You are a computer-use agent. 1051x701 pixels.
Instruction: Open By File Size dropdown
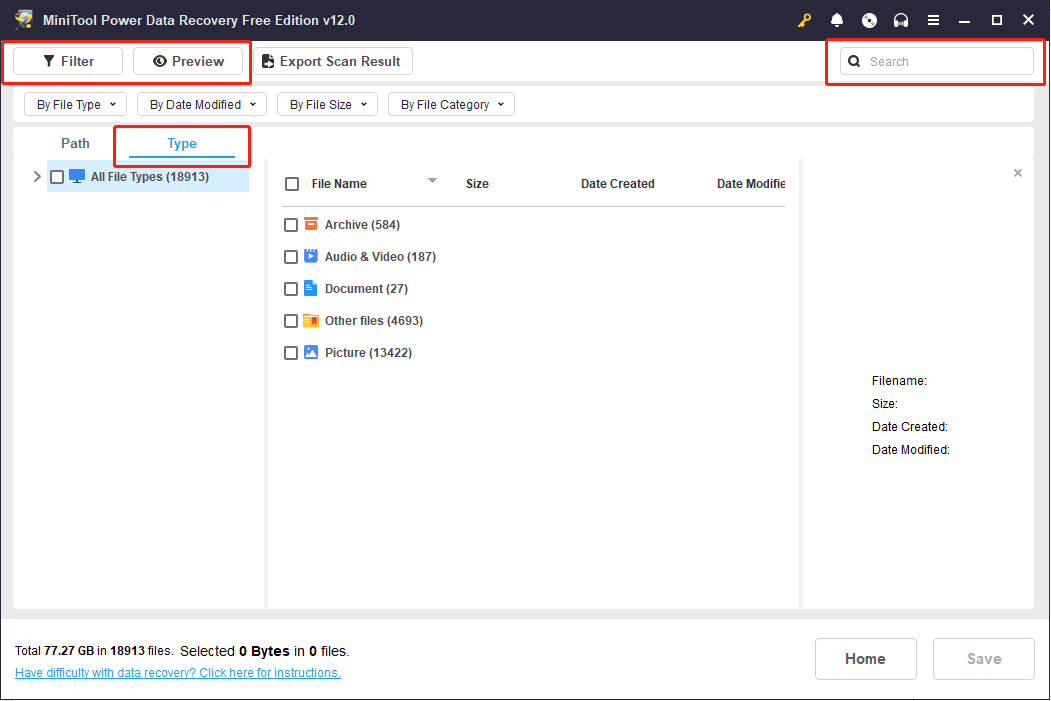click(x=327, y=105)
